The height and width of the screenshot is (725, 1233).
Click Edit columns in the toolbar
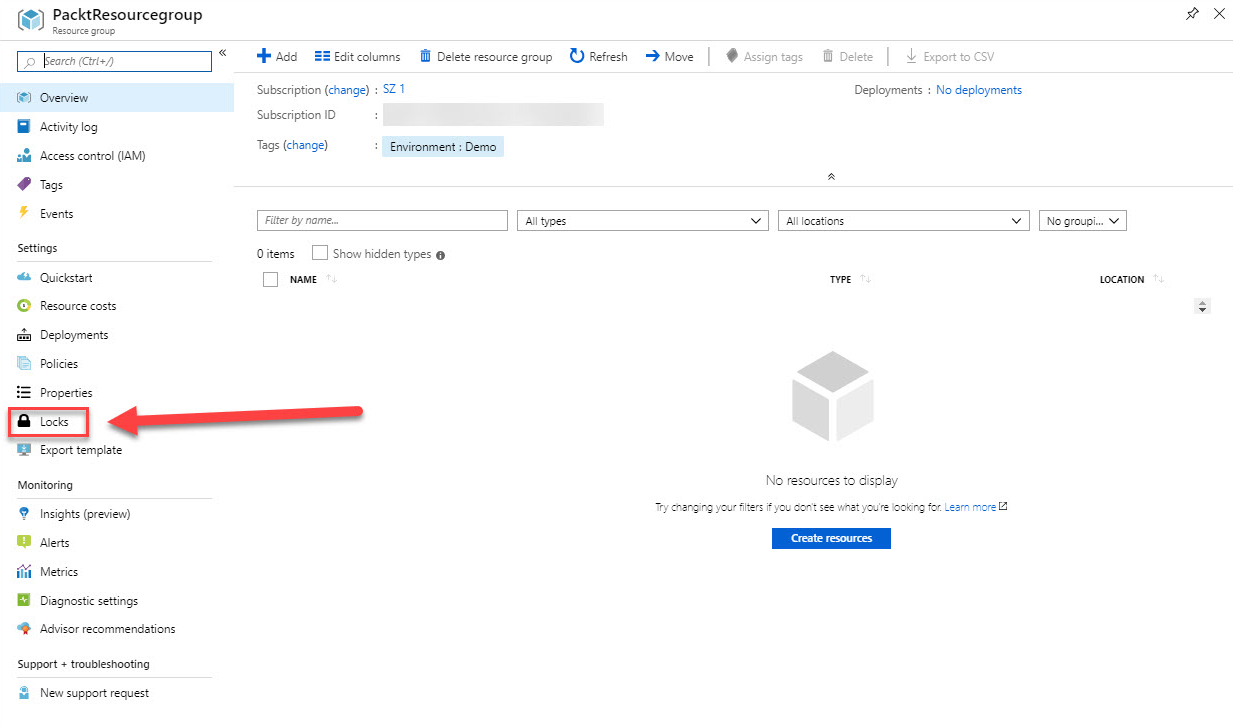coord(357,57)
